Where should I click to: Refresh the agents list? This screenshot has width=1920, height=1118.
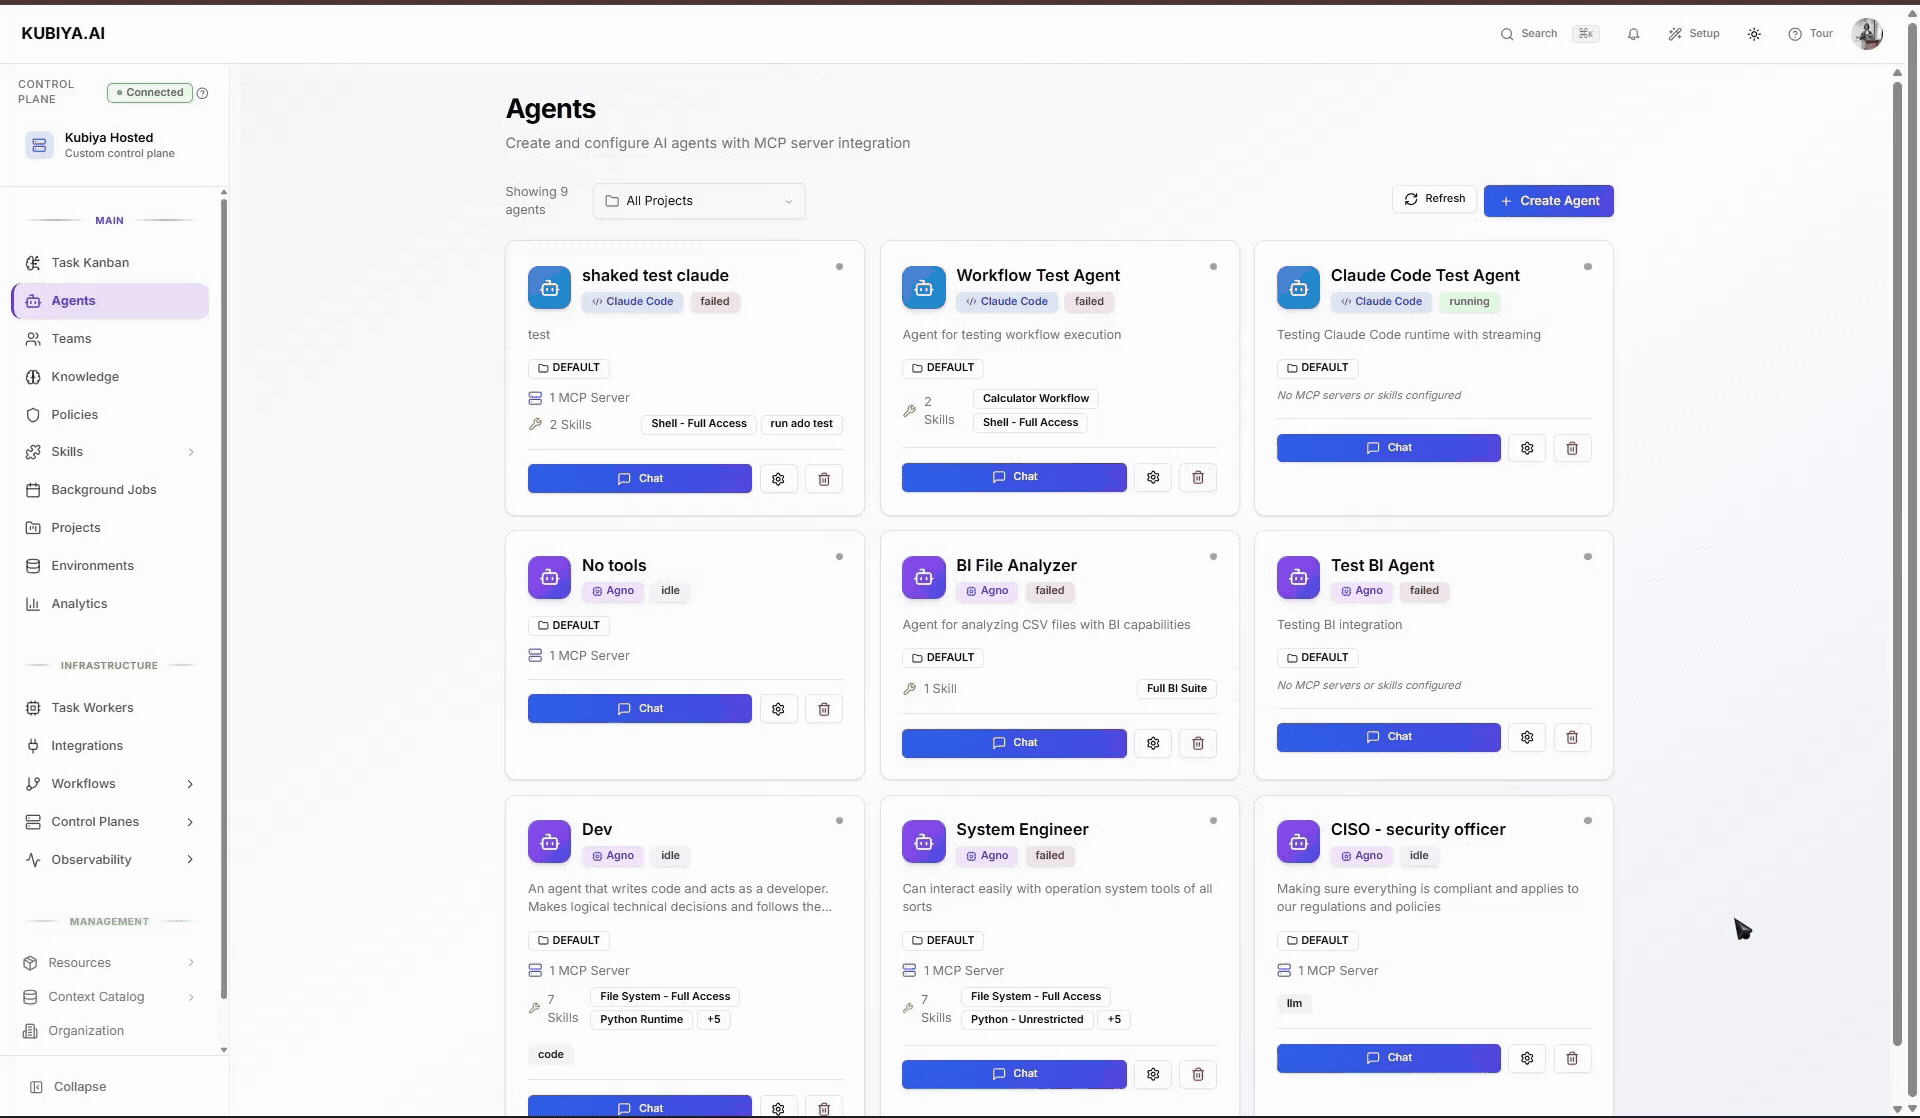click(1434, 198)
